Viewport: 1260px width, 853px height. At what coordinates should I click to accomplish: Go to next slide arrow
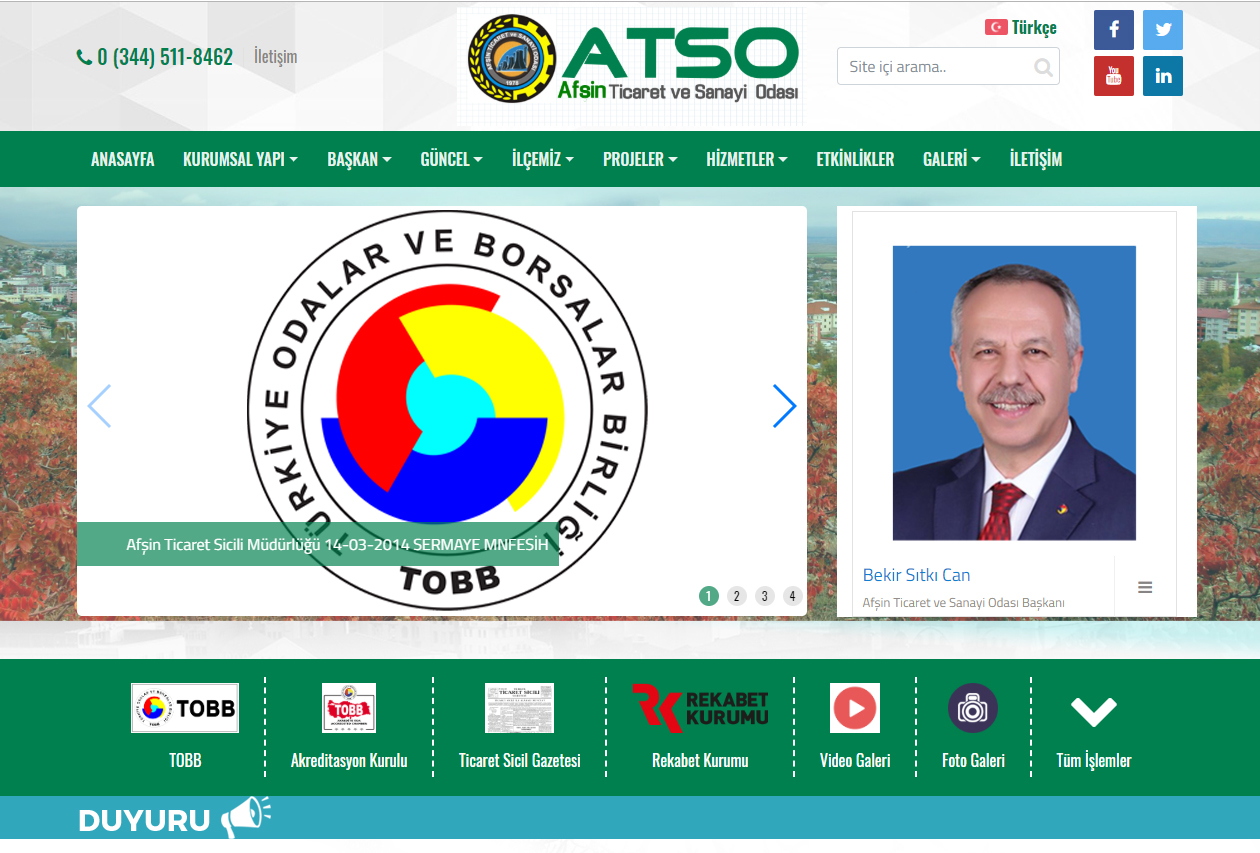coord(785,406)
